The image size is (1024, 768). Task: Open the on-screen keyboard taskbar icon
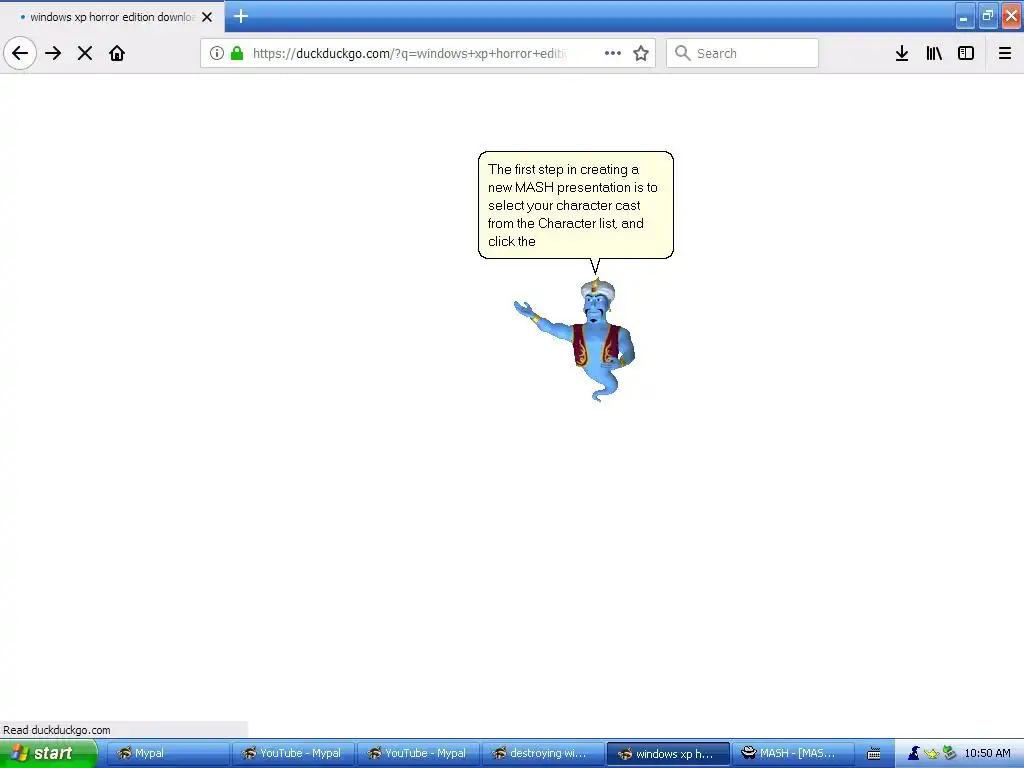(x=874, y=754)
